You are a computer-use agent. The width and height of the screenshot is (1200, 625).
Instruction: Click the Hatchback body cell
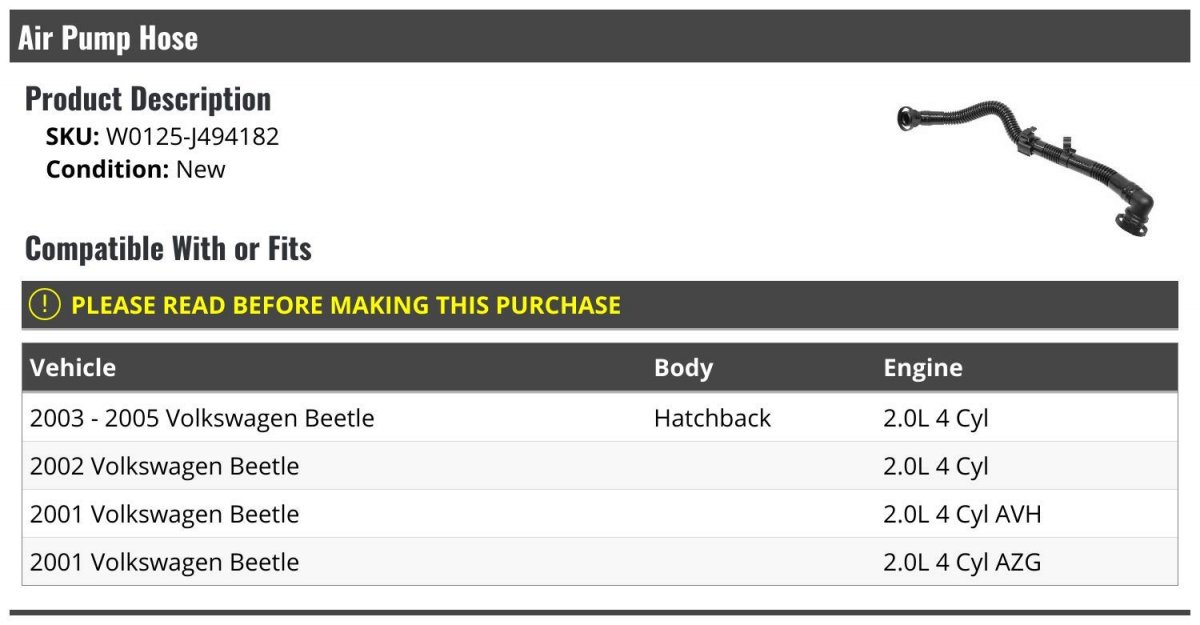coord(712,418)
